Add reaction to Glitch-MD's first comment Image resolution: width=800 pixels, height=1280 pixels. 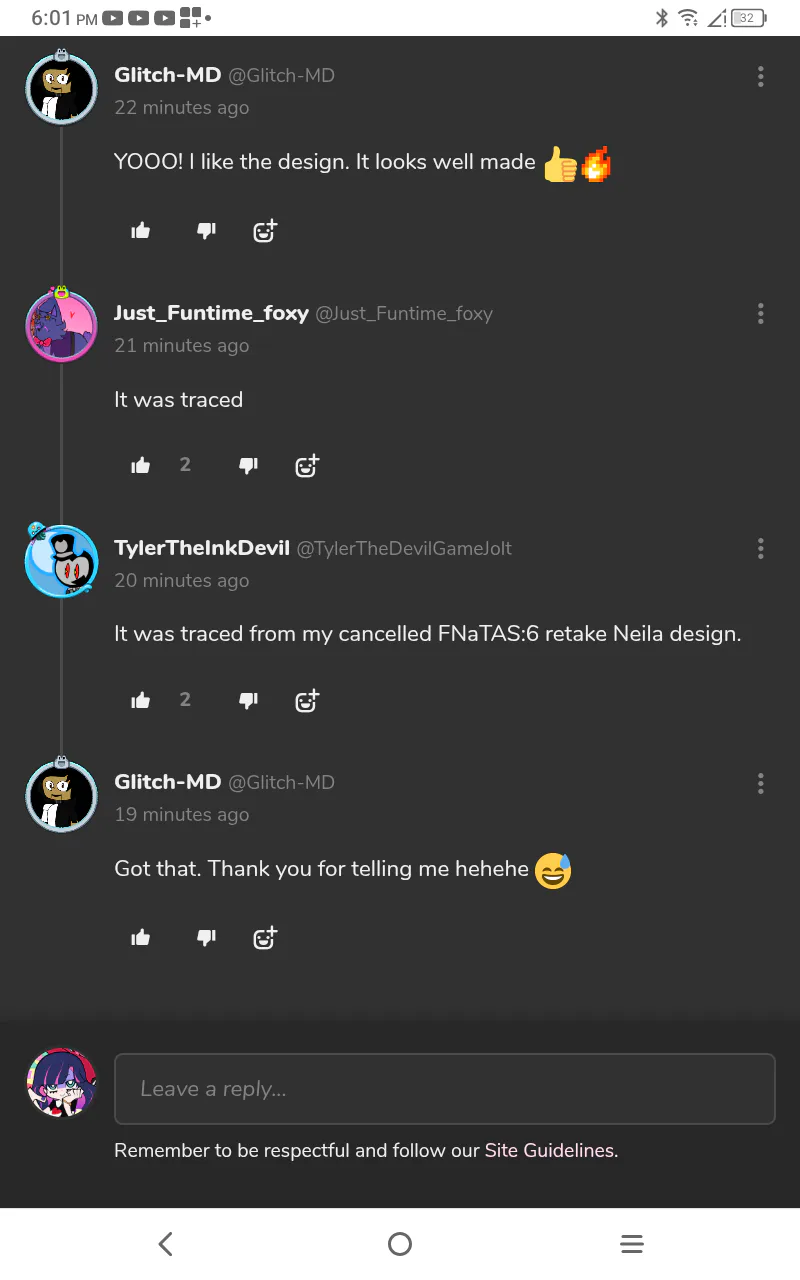tap(265, 231)
